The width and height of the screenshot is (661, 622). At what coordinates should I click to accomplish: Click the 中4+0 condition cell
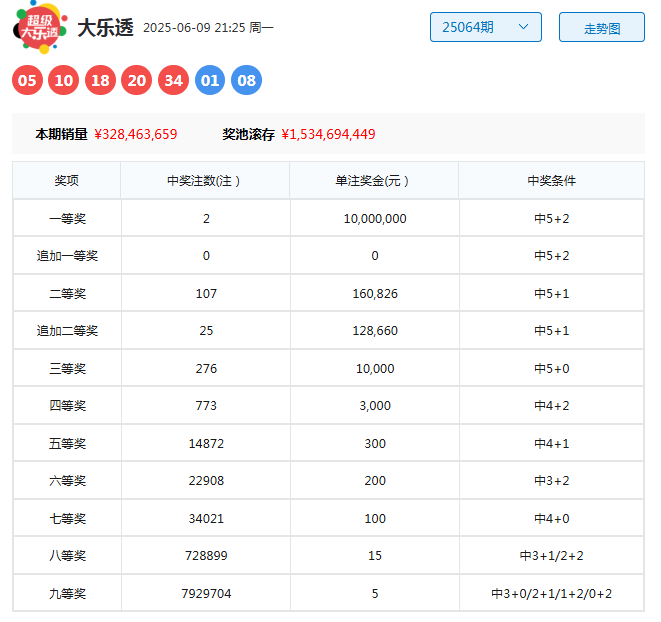tap(551, 519)
